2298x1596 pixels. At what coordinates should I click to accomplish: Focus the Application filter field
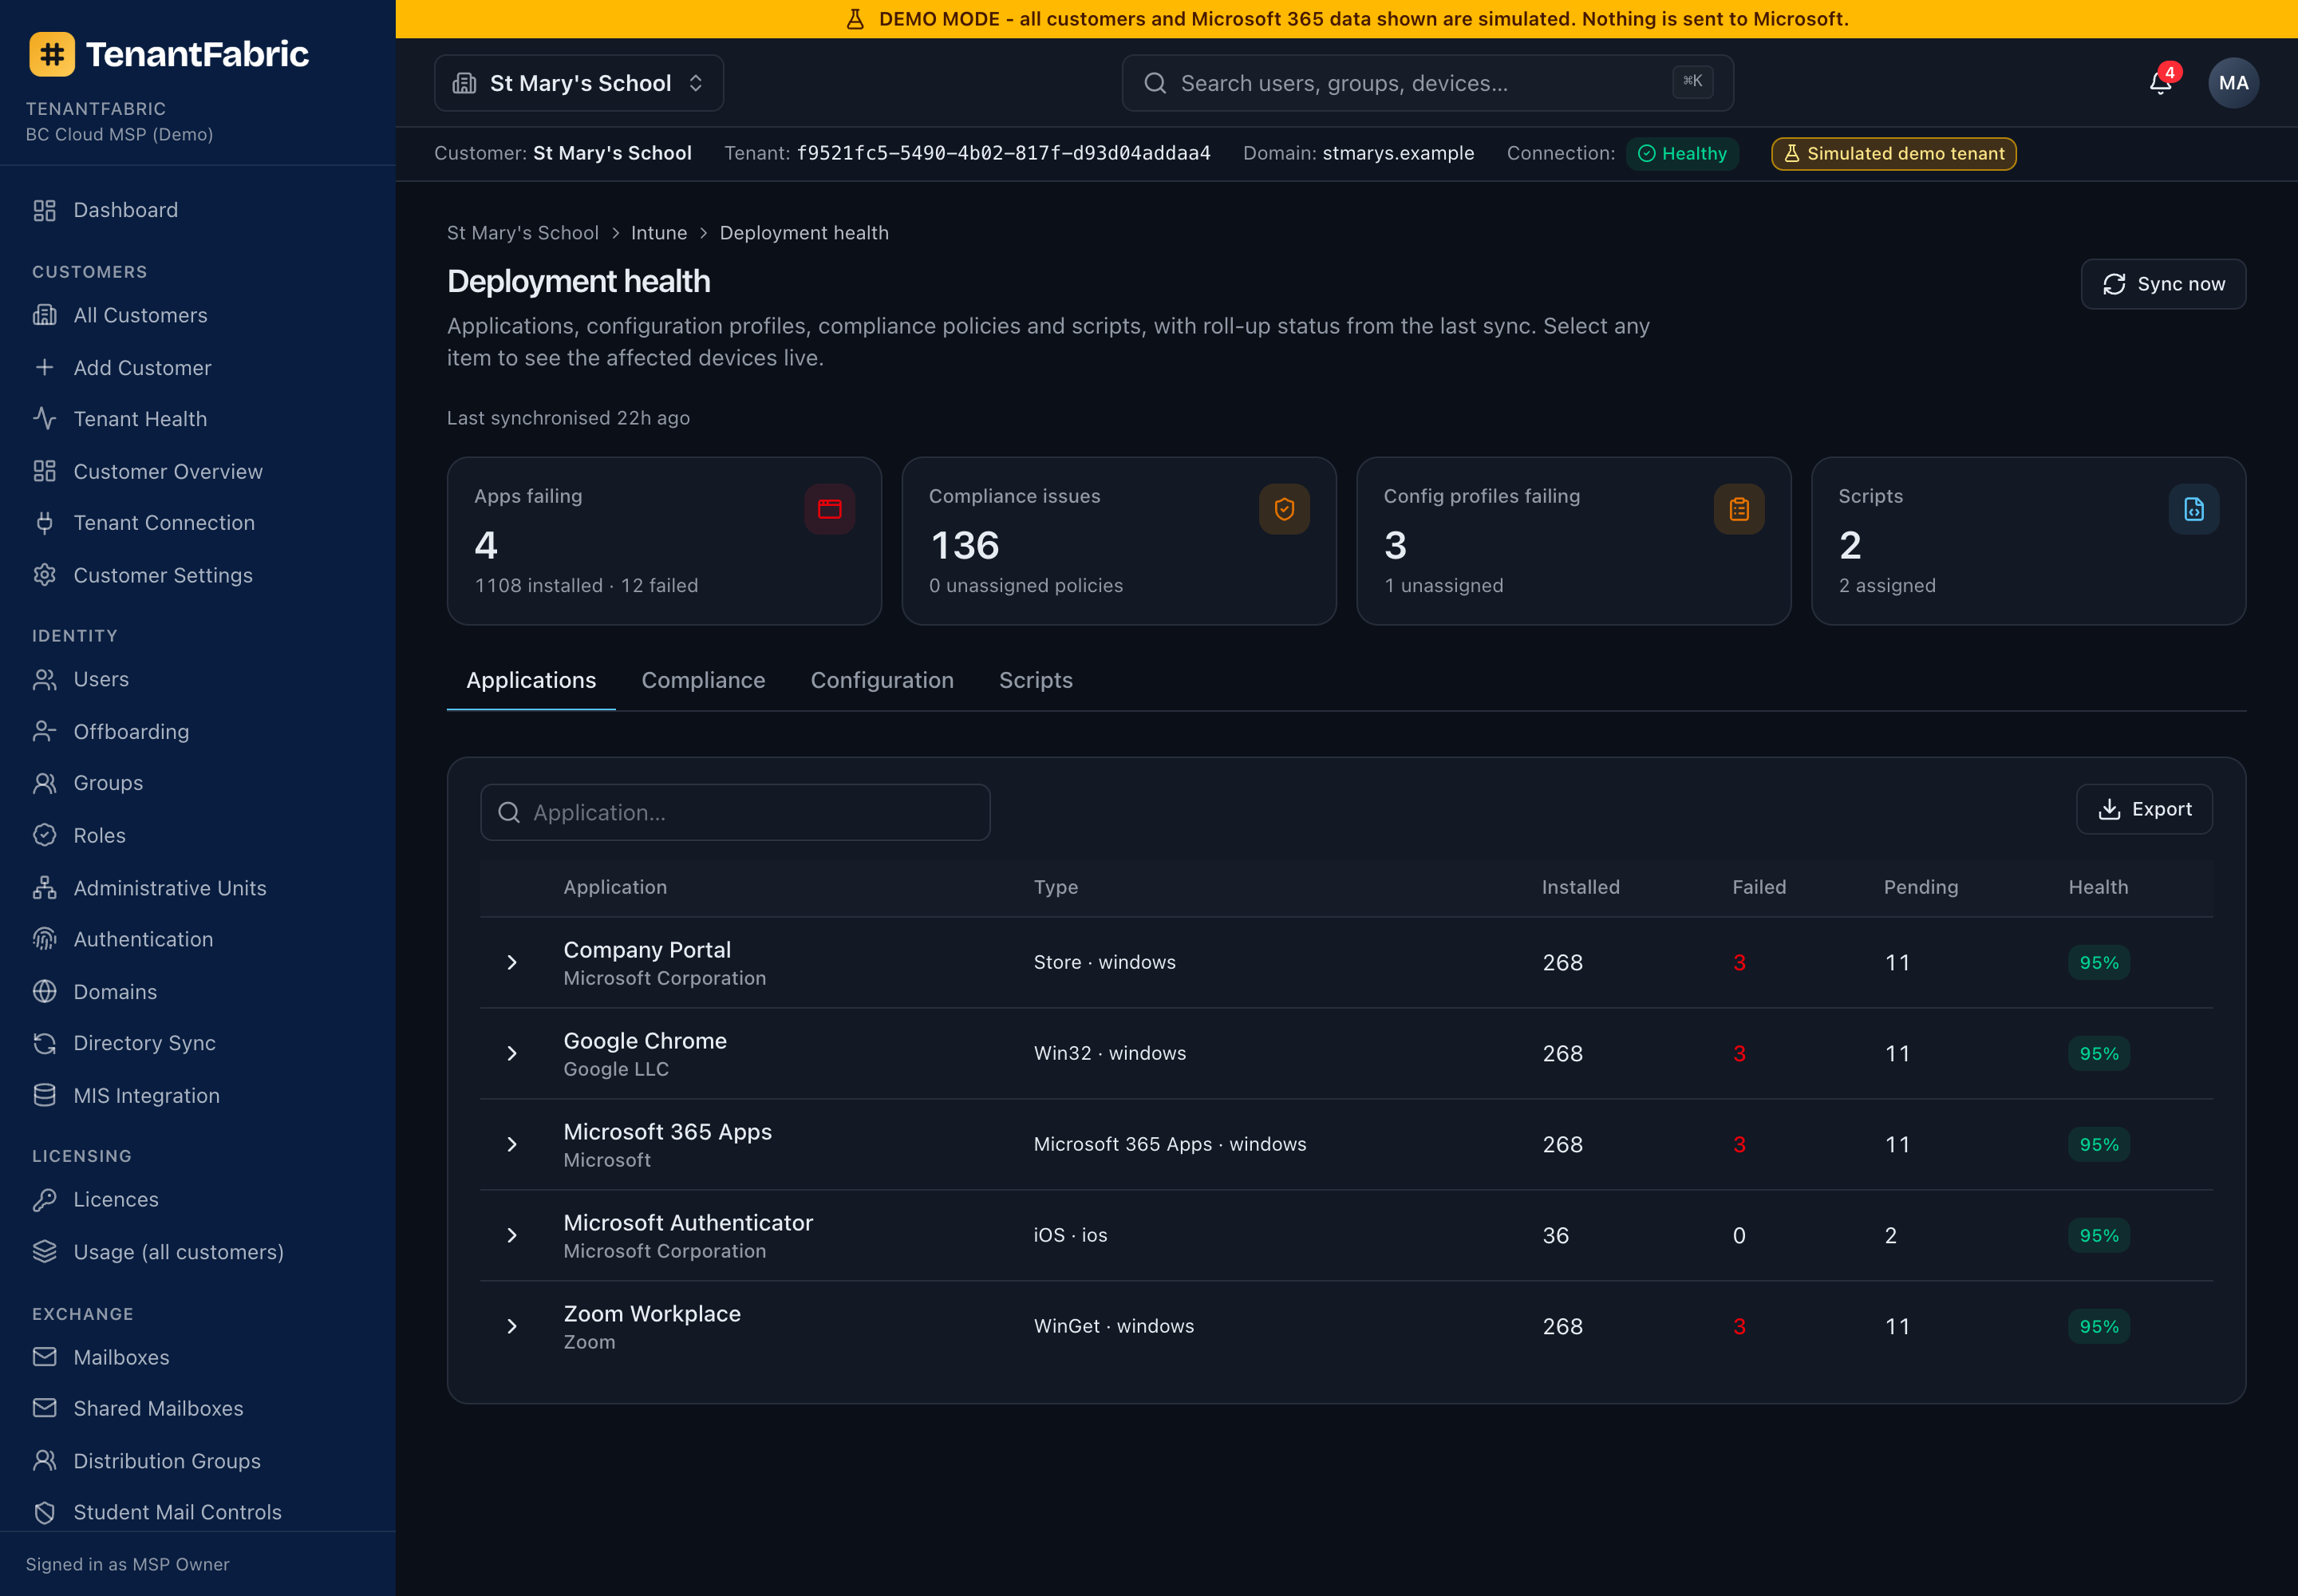pyautogui.click(x=735, y=812)
